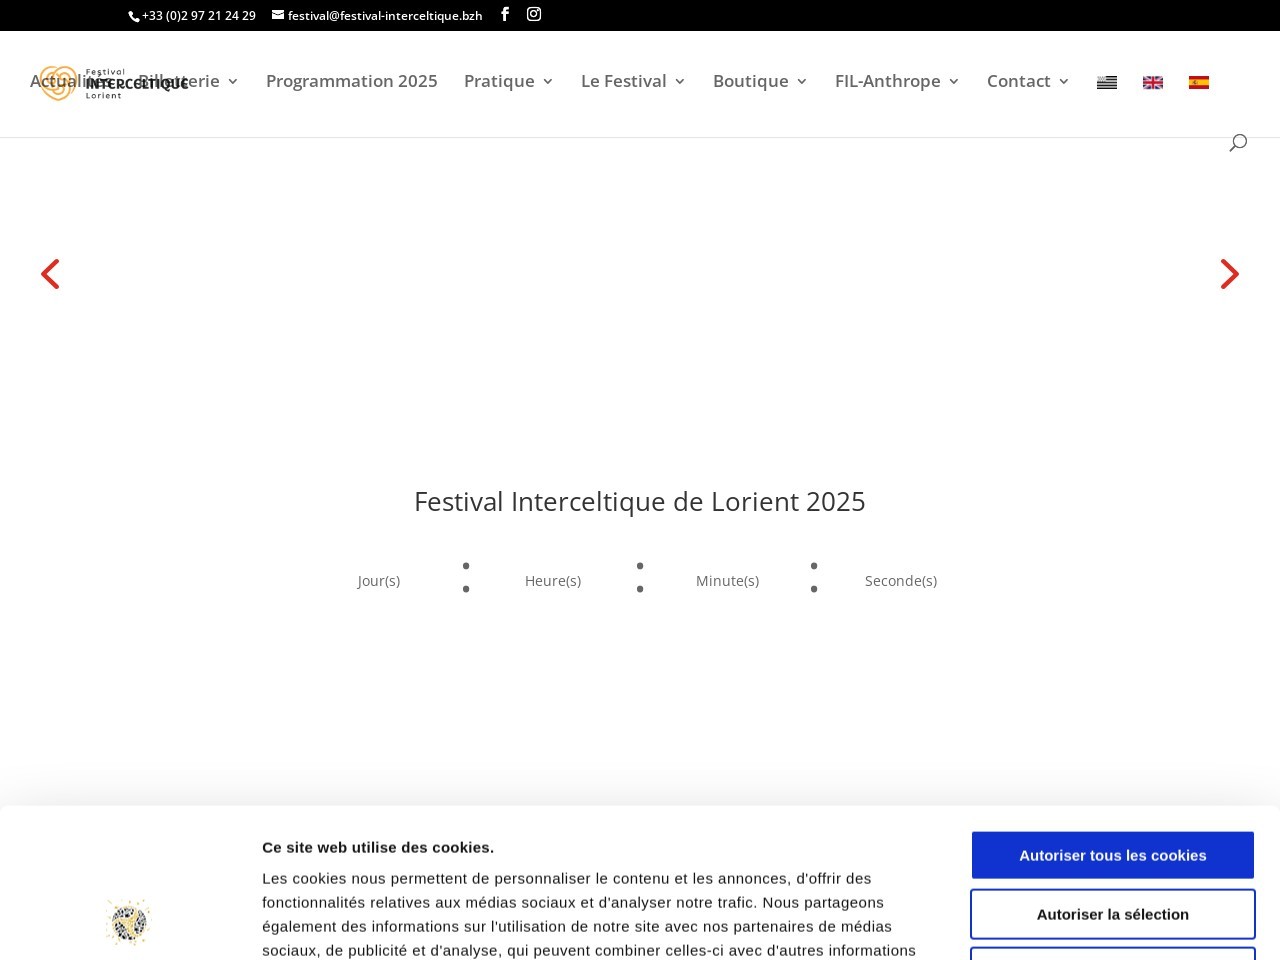Open Programmation 2025 menu item
Viewport: 1280px width, 960px height.
click(x=352, y=81)
